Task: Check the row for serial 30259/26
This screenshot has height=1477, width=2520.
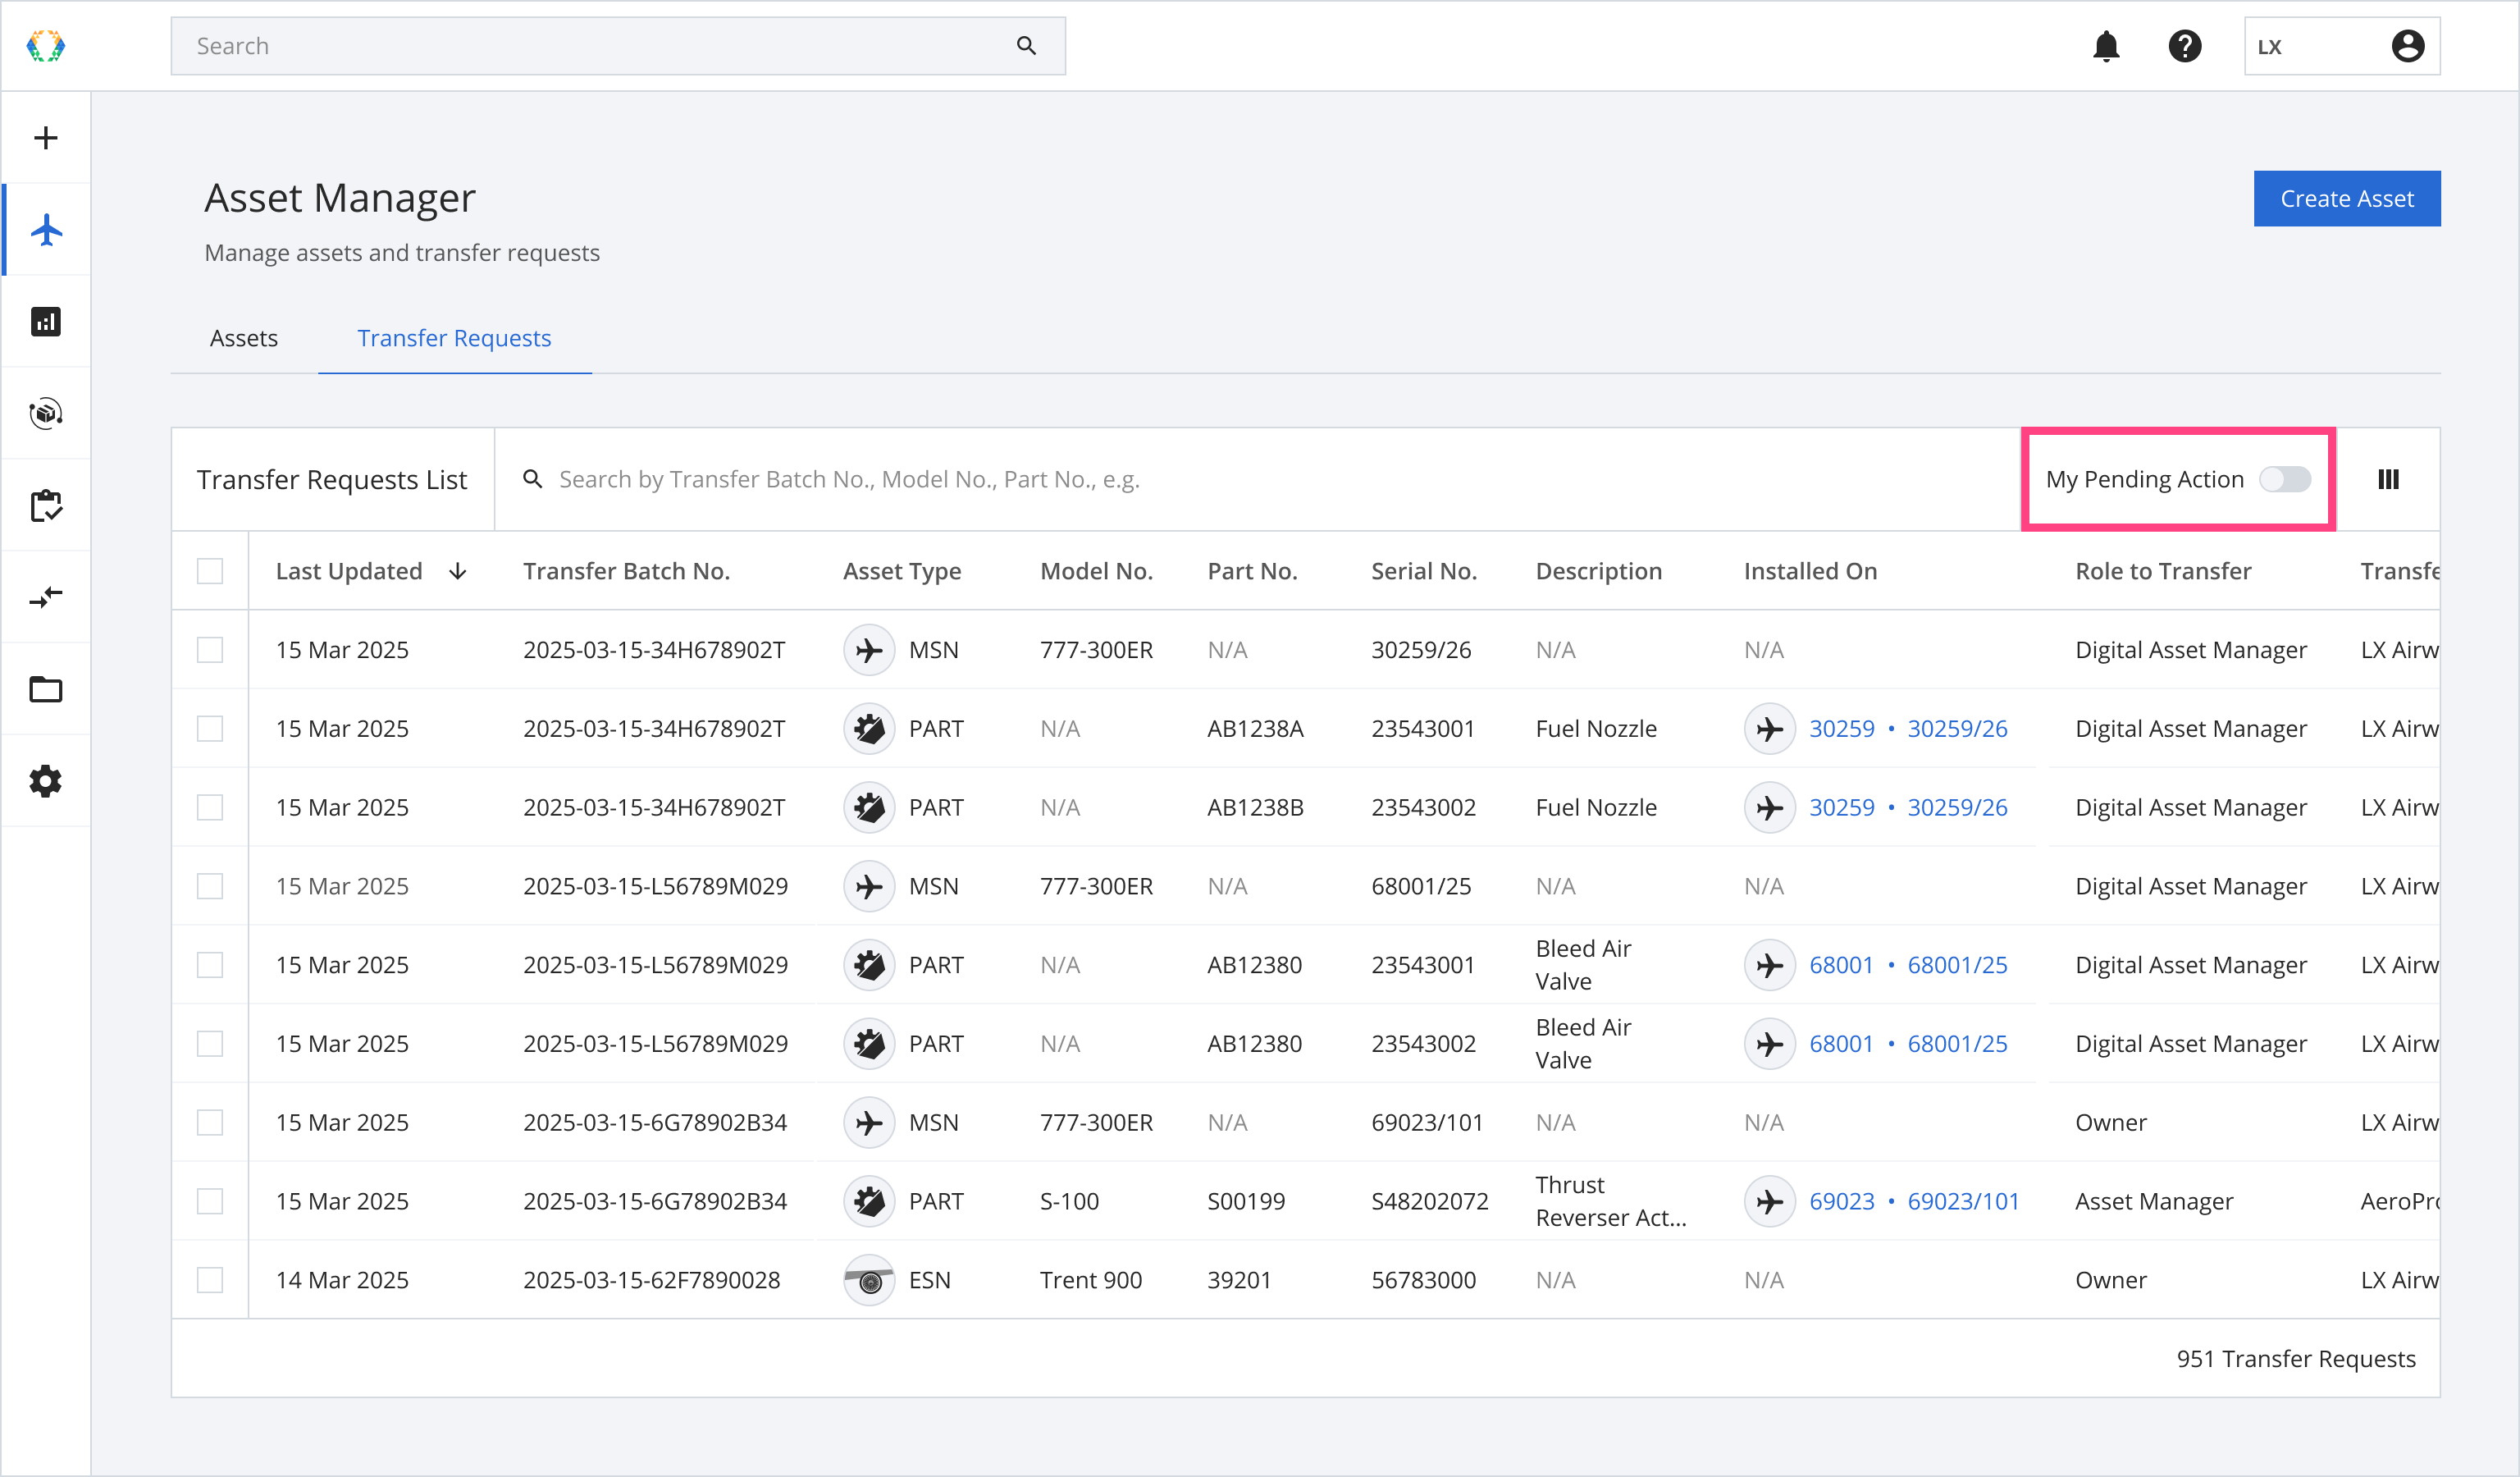Action: (210, 650)
